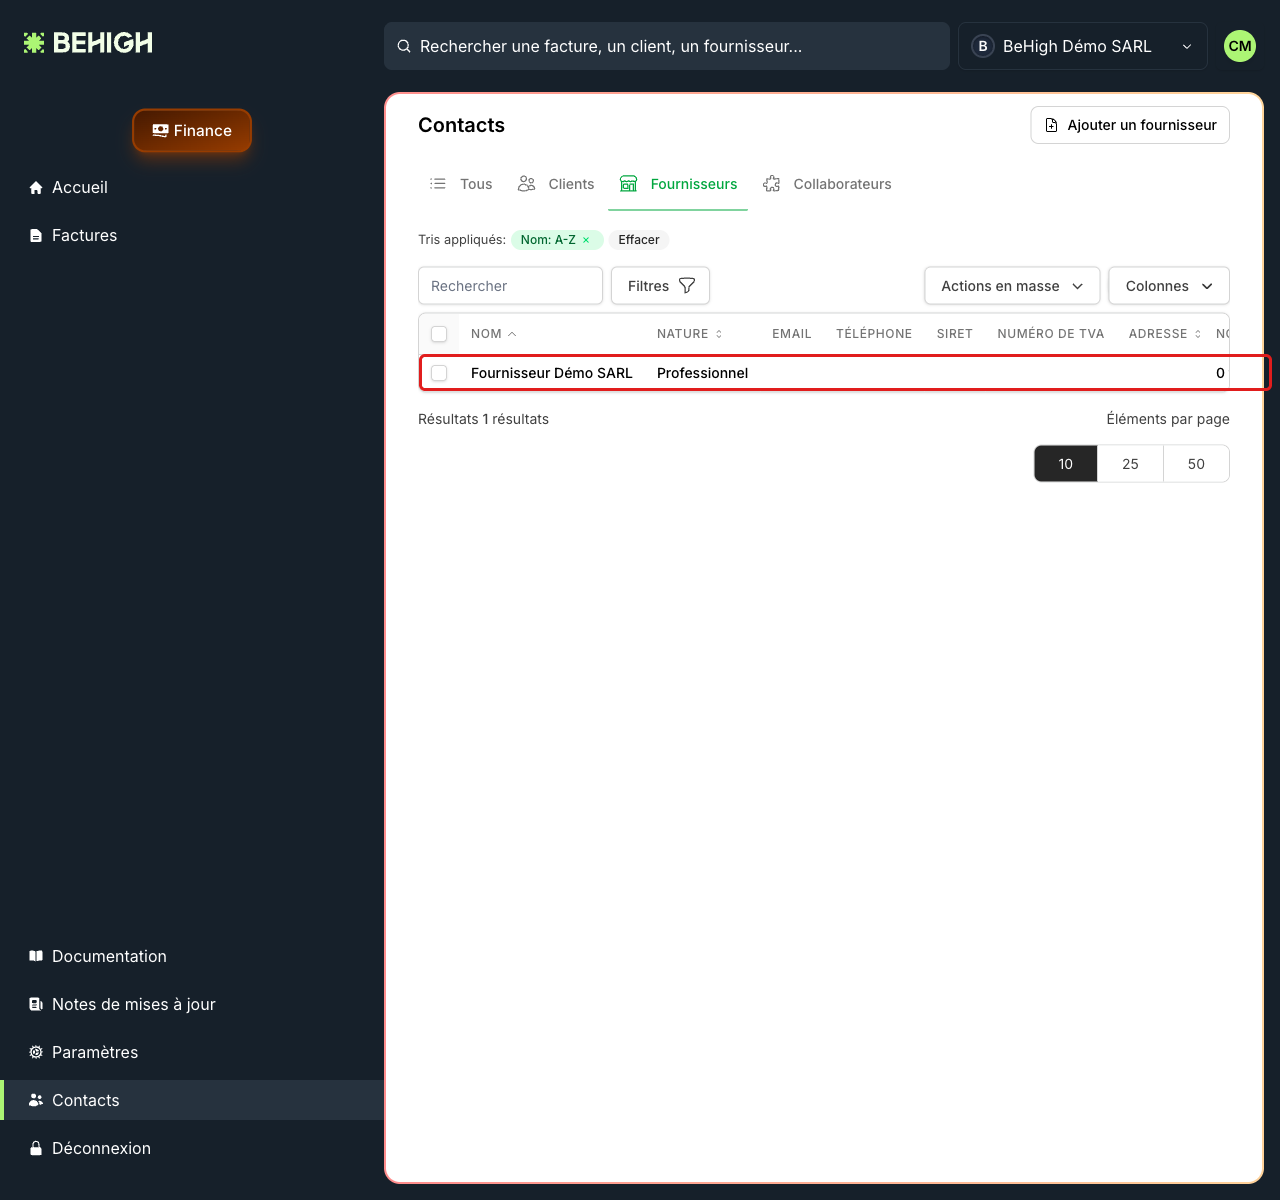Click the Clients tab people icon
Screen dimensions: 1280x1200
527,184
